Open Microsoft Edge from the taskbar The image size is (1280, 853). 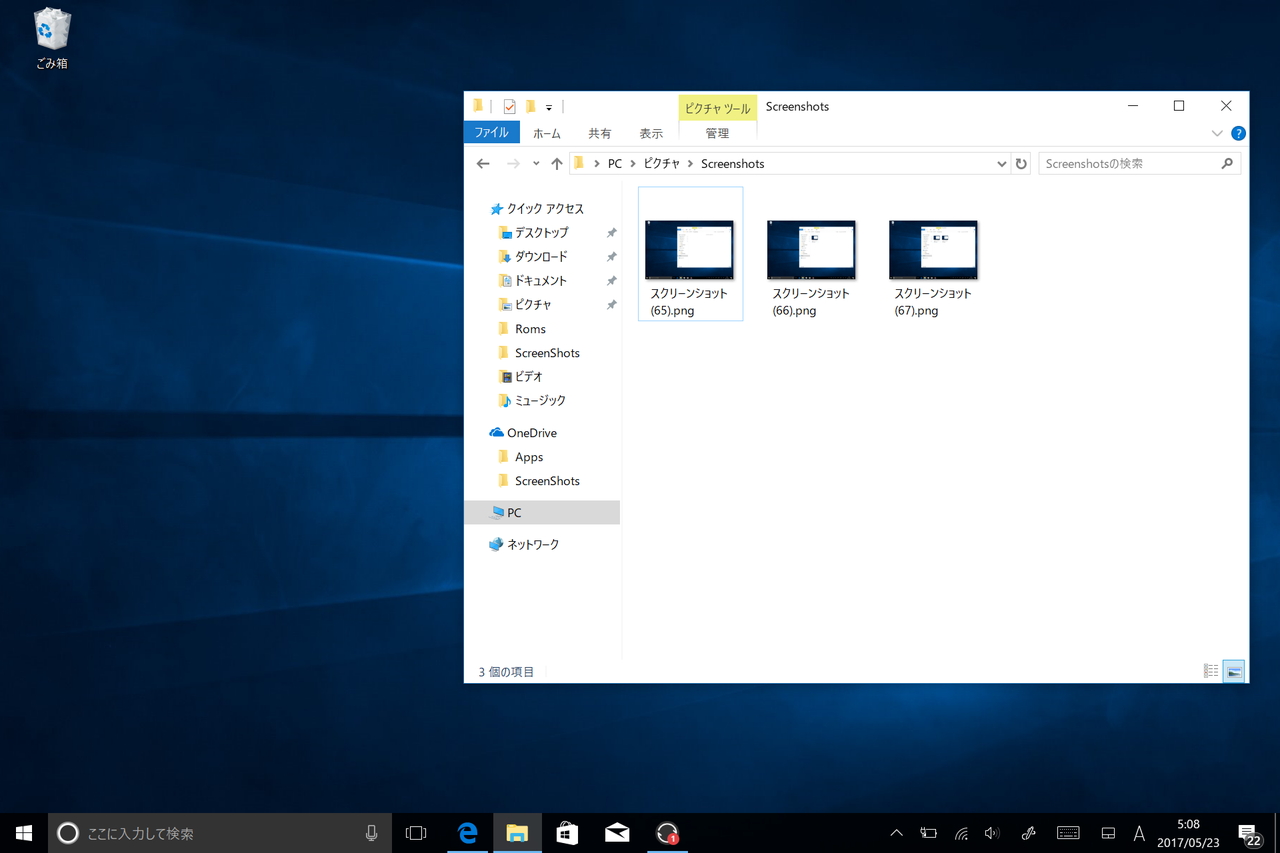[x=466, y=832]
